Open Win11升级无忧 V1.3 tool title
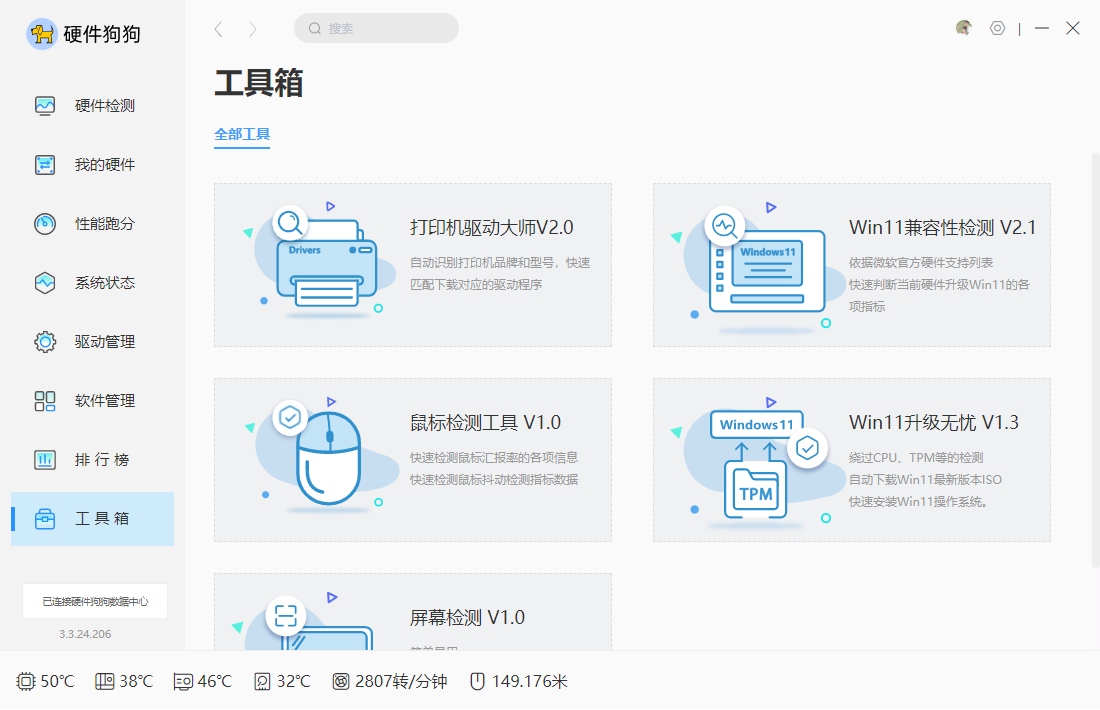The height and width of the screenshot is (710, 1100). [x=934, y=422]
